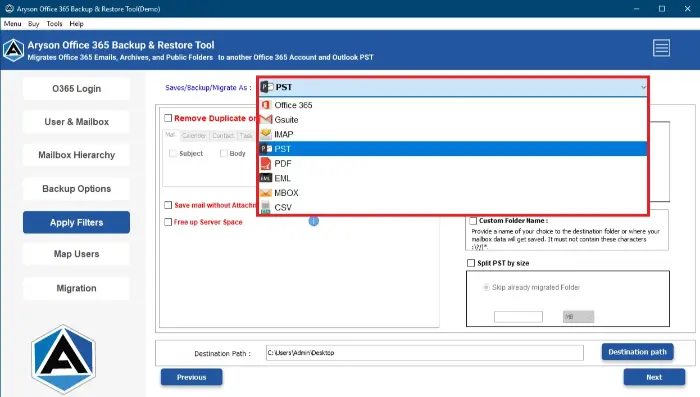Maximize the Aryson window
700x397 pixels.
click(662, 8)
